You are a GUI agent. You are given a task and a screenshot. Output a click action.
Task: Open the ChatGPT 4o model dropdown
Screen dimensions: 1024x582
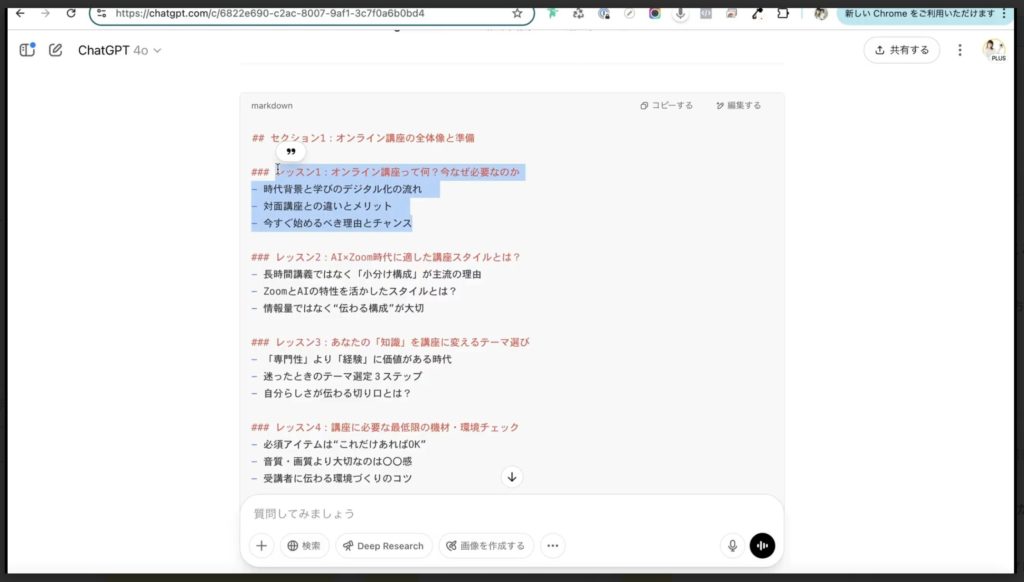[x=117, y=50]
